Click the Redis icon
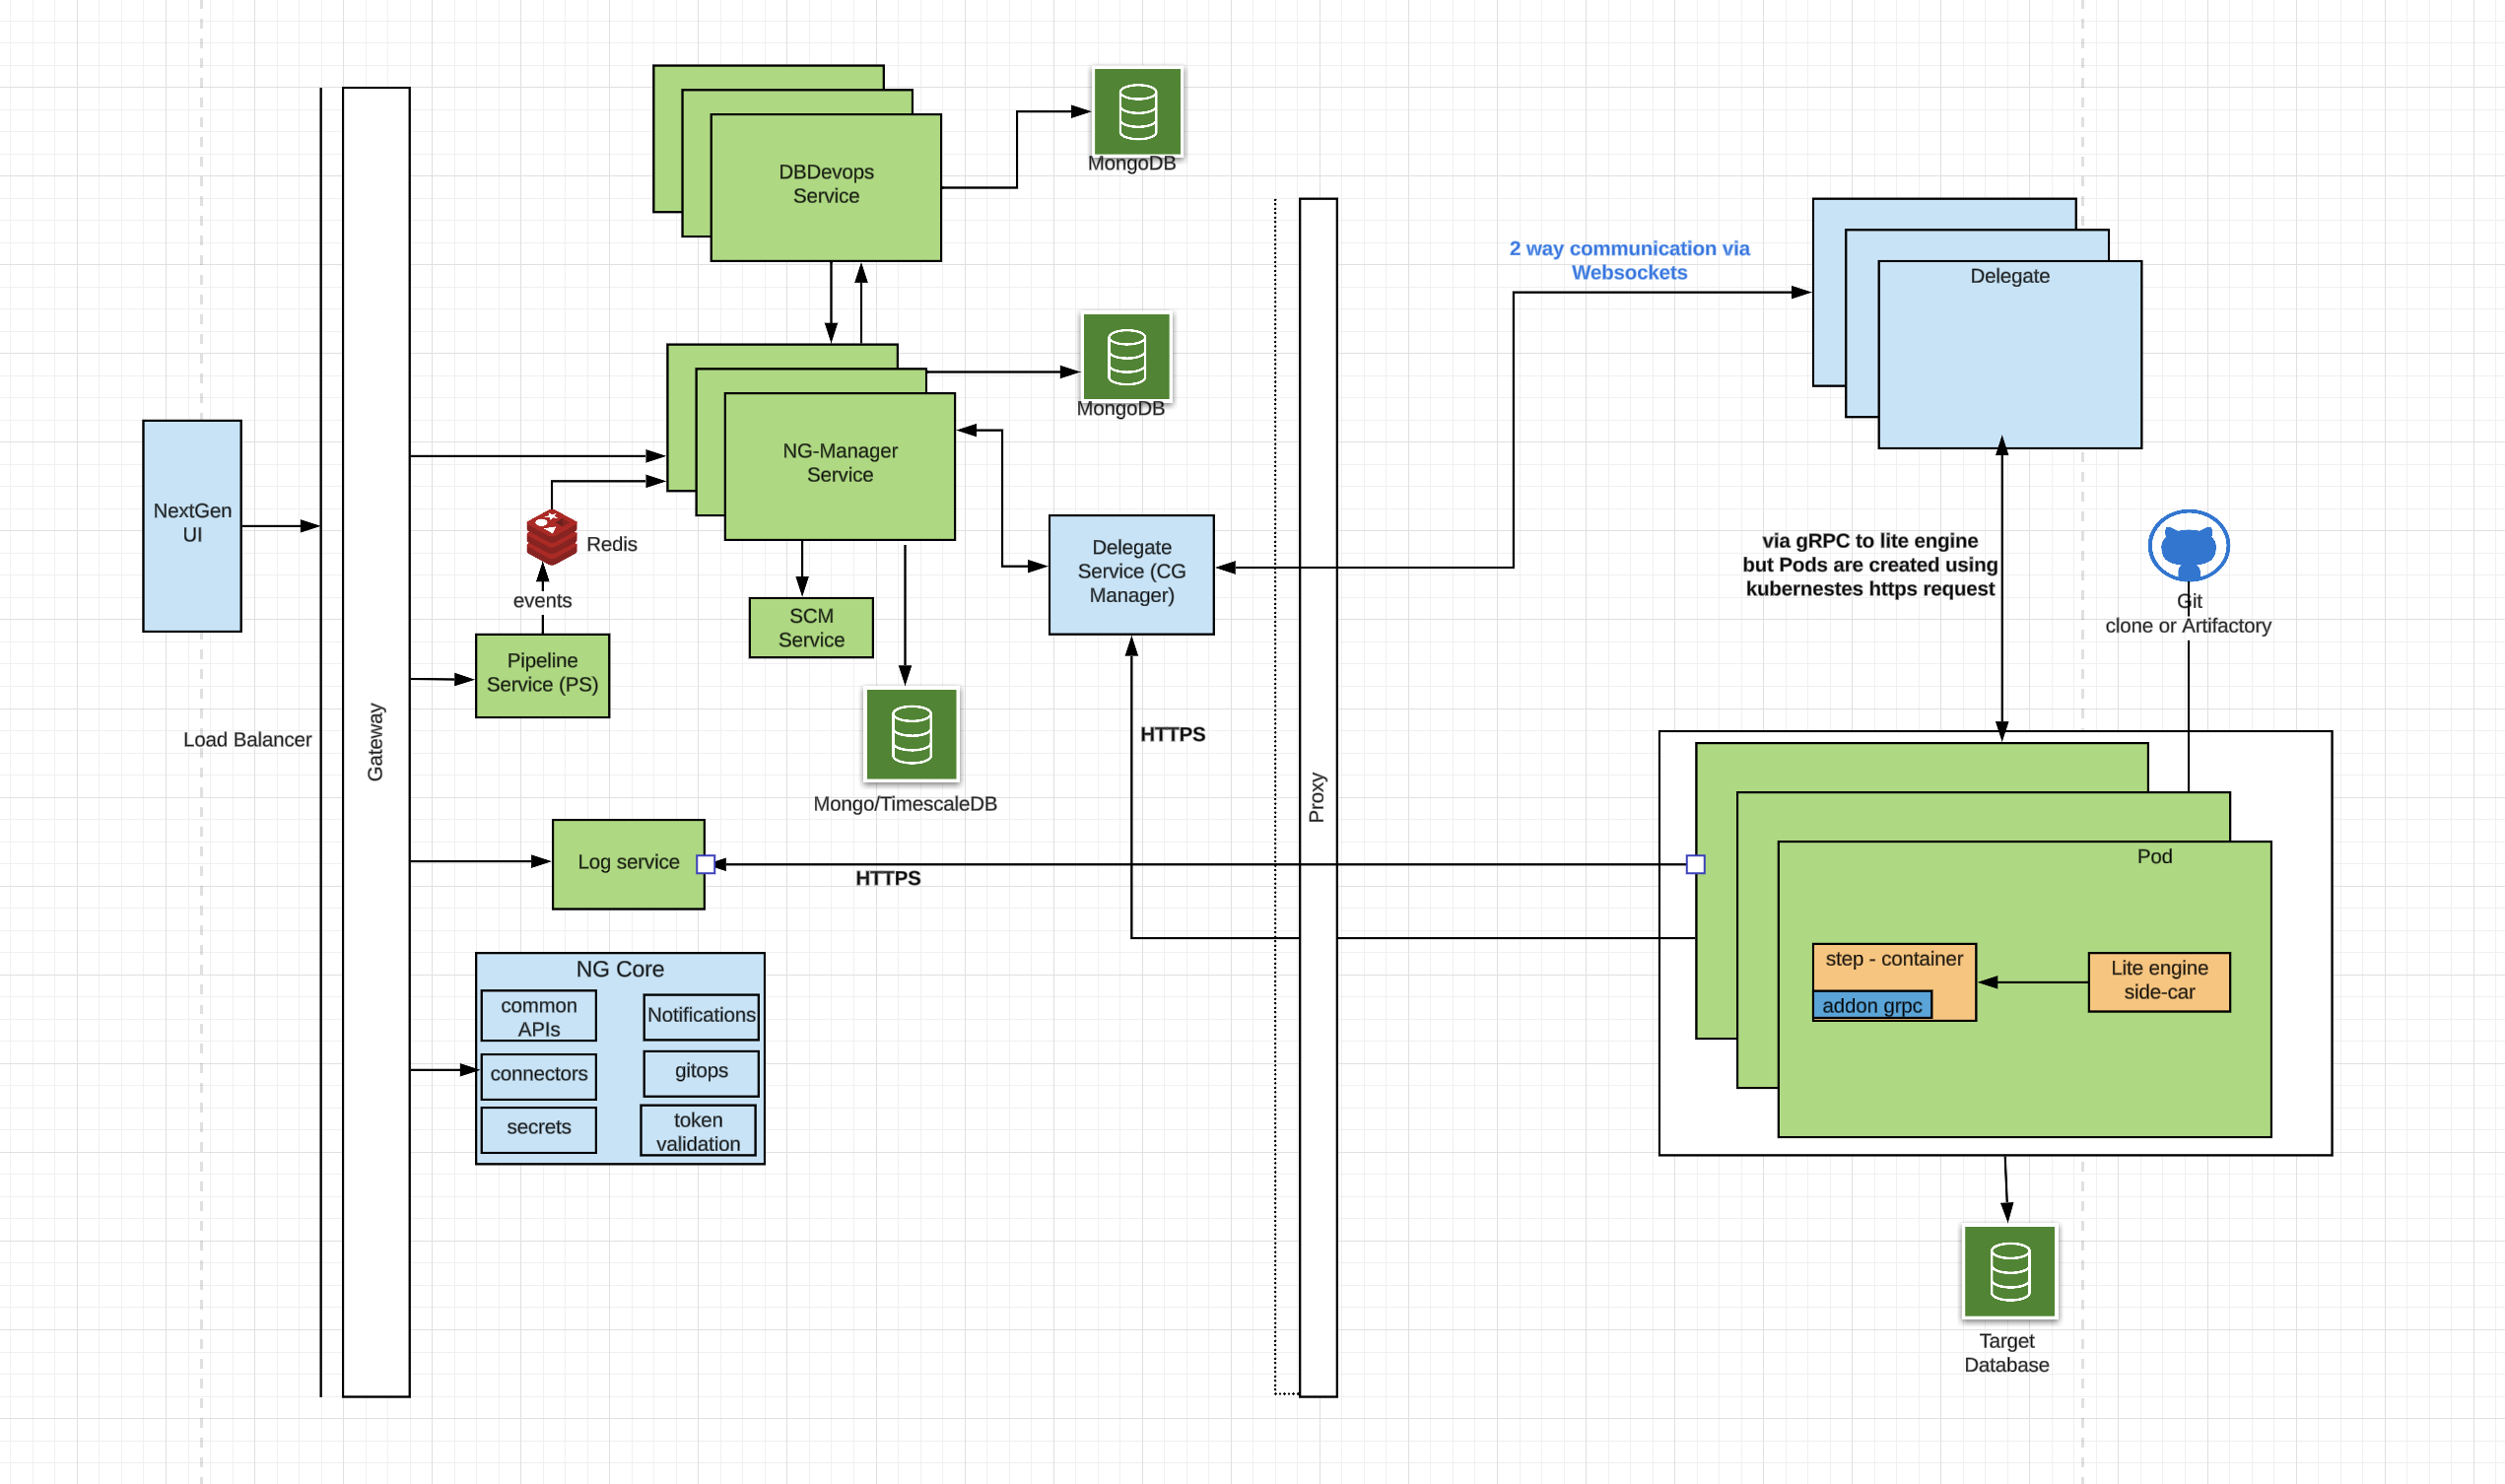This screenshot has width=2505, height=1484. 551,537
